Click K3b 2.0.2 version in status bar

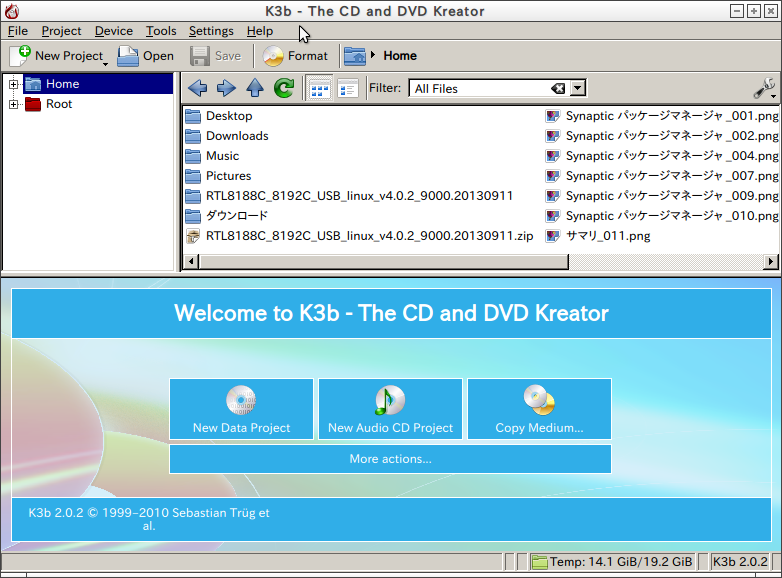(740, 562)
